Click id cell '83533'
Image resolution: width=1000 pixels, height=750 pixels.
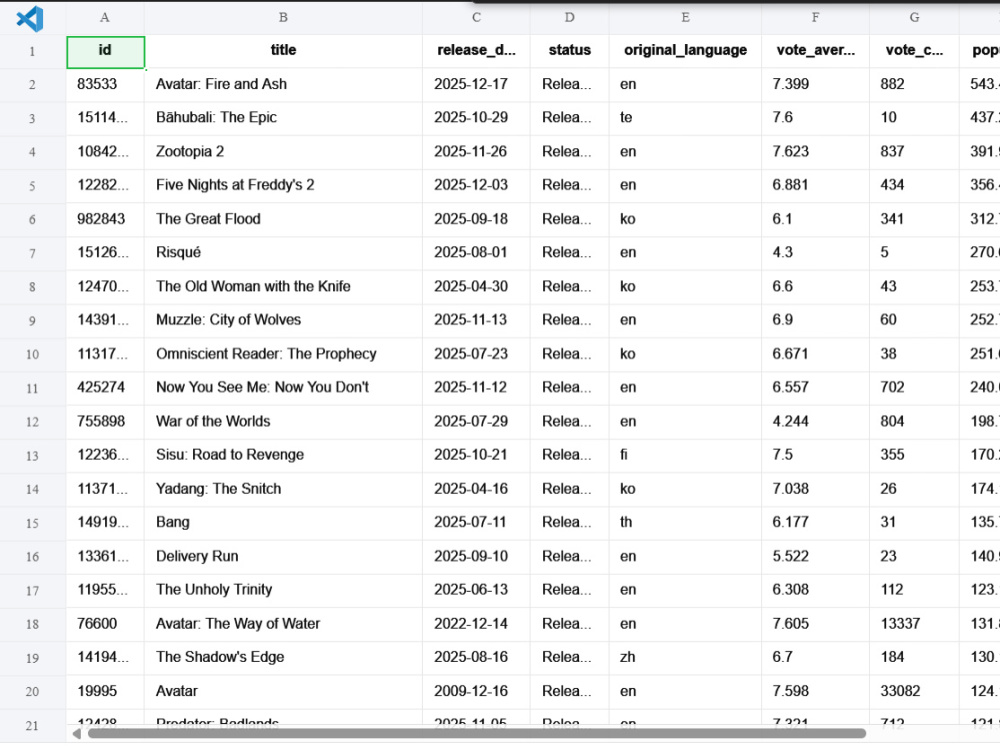tap(105, 84)
